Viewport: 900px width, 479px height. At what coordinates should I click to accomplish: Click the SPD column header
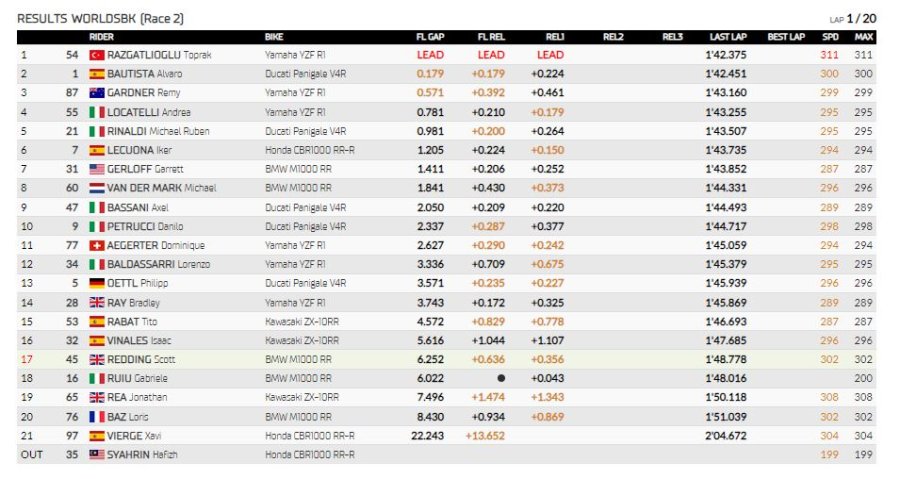click(x=830, y=36)
